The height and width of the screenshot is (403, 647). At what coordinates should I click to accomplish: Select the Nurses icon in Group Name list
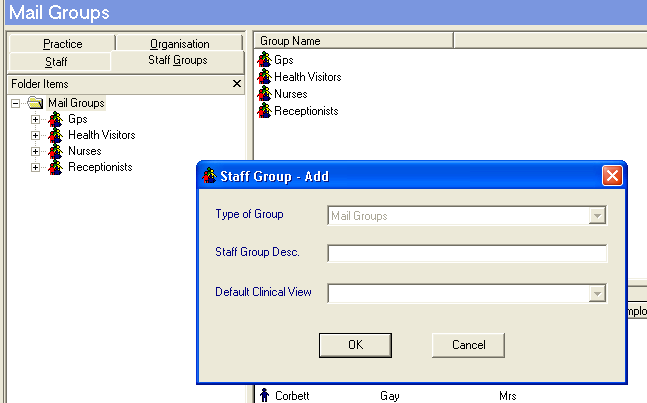coord(264,94)
